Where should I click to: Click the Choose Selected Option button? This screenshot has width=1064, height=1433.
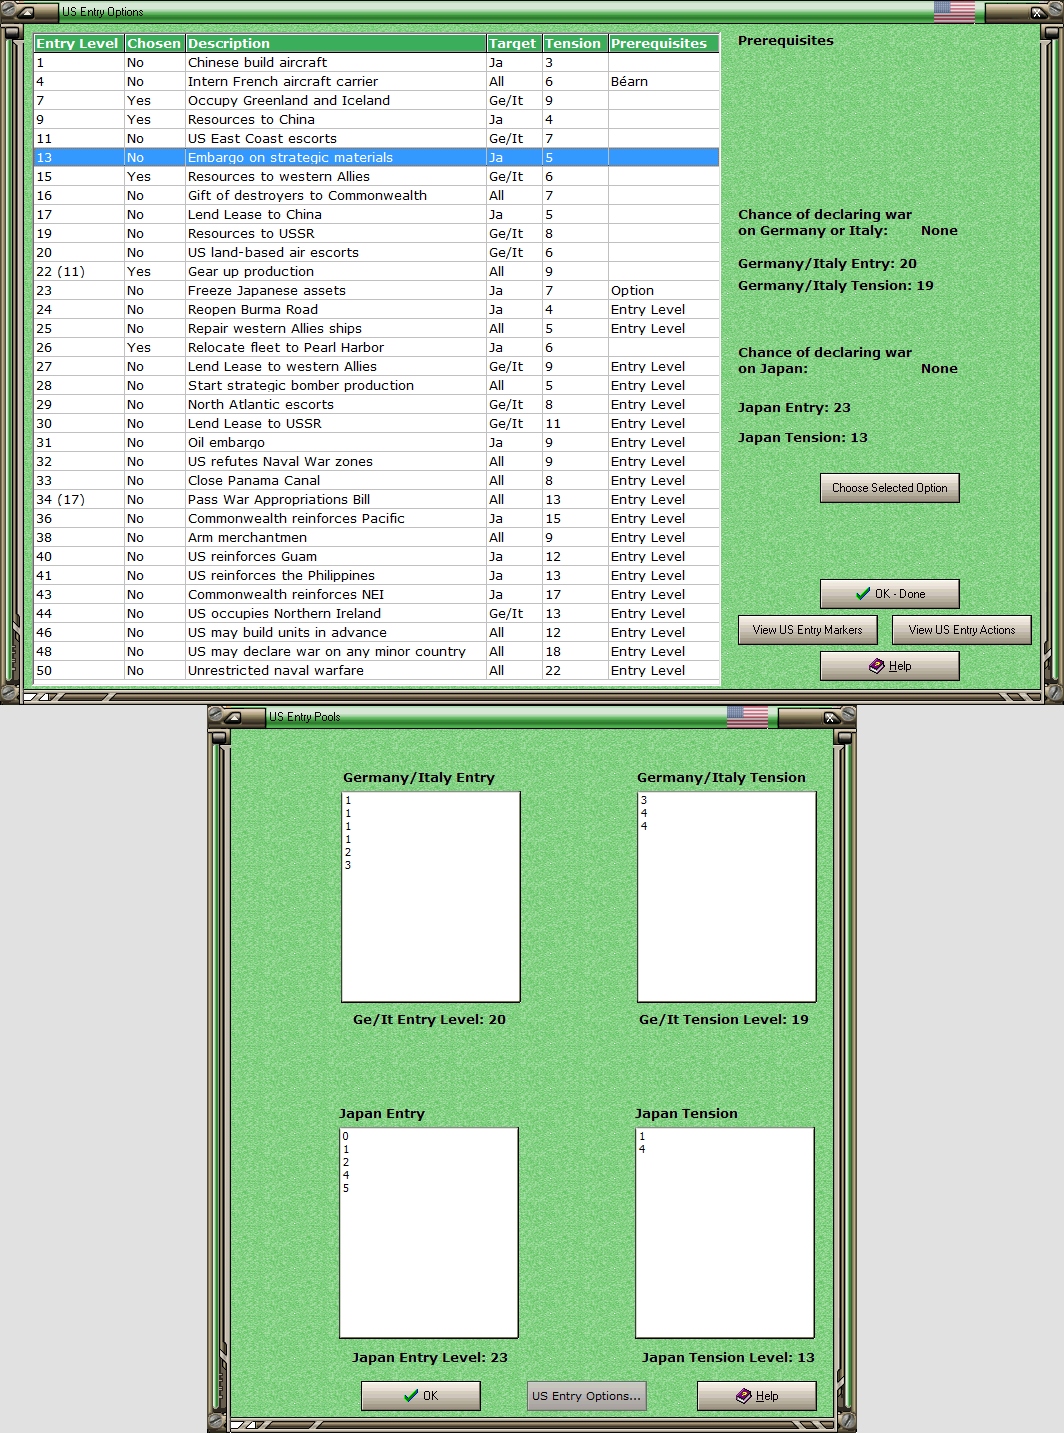click(x=889, y=488)
